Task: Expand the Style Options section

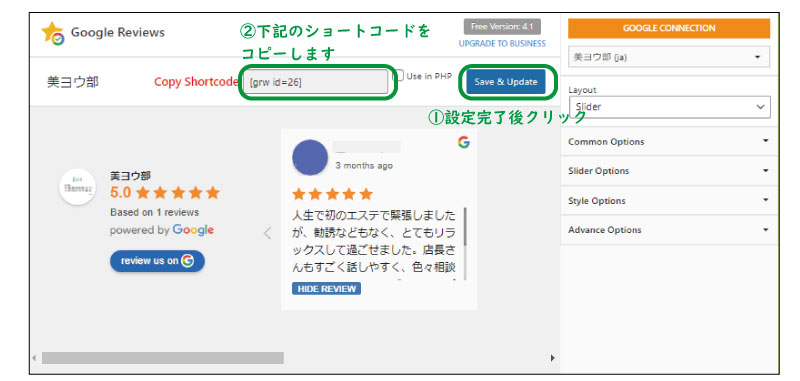Action: (669, 200)
